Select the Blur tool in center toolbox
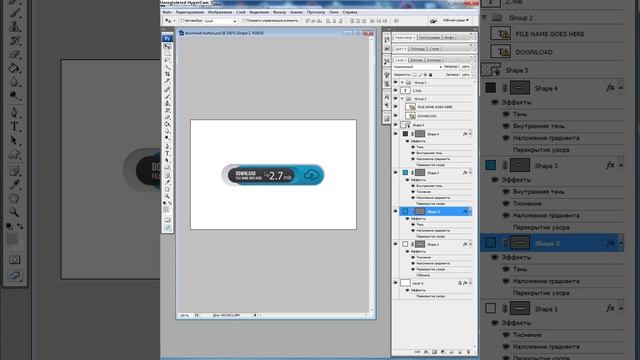Screen dimensions: 640x360 [x=167, y=131]
